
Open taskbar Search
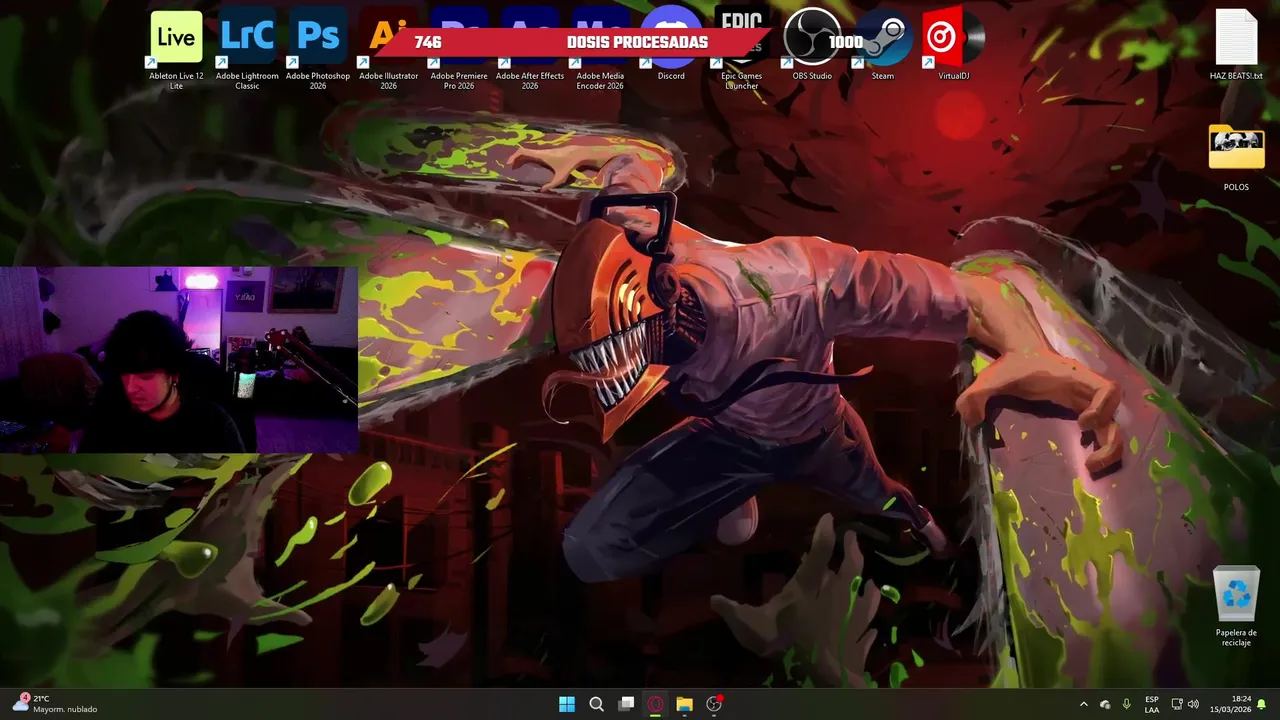click(x=596, y=704)
